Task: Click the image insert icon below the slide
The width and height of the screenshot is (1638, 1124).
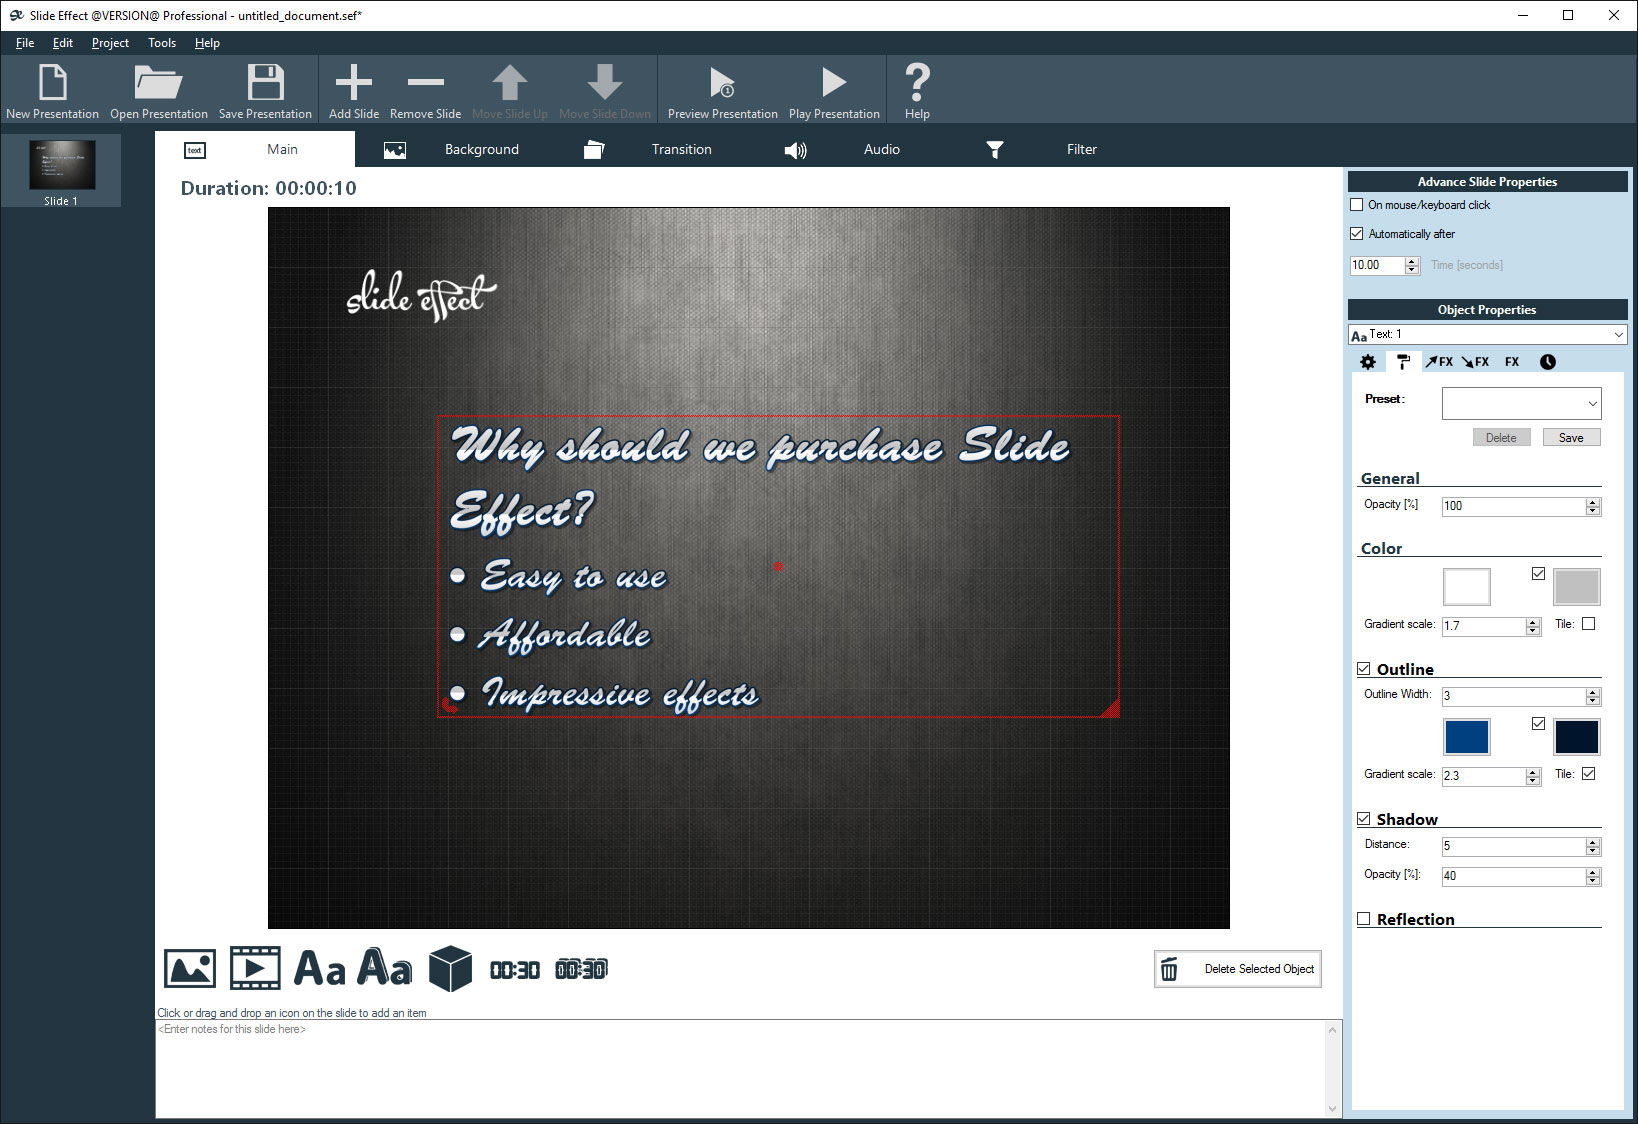Action: [x=190, y=968]
